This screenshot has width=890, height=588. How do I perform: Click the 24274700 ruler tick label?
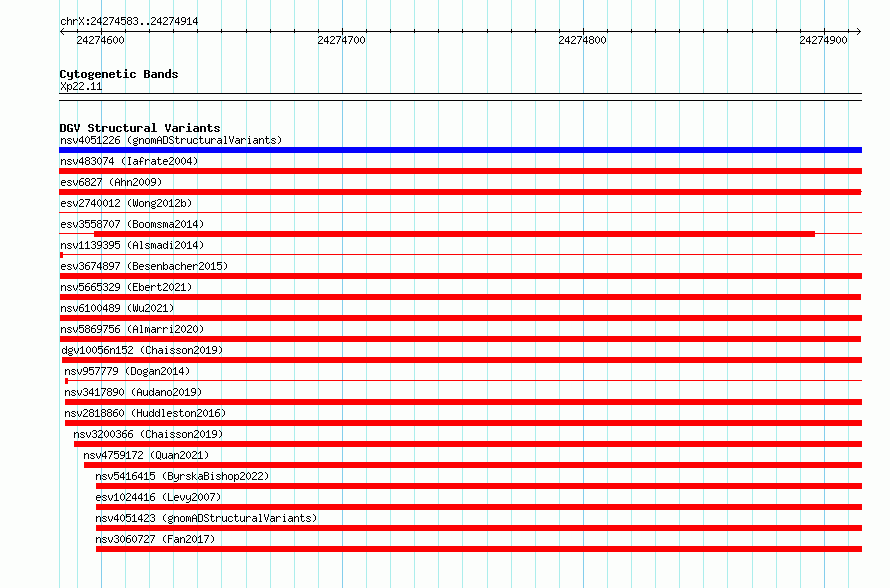[341, 40]
